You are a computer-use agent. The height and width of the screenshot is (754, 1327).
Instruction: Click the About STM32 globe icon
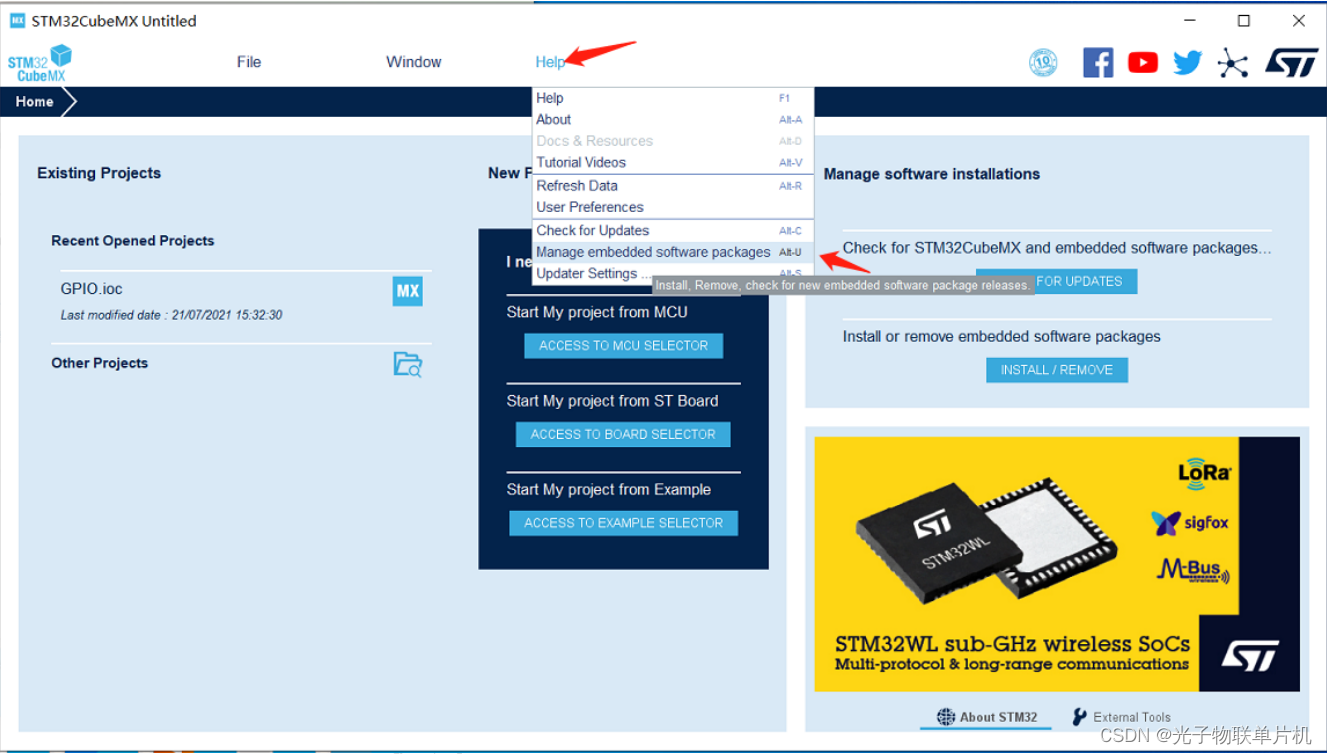click(x=946, y=717)
